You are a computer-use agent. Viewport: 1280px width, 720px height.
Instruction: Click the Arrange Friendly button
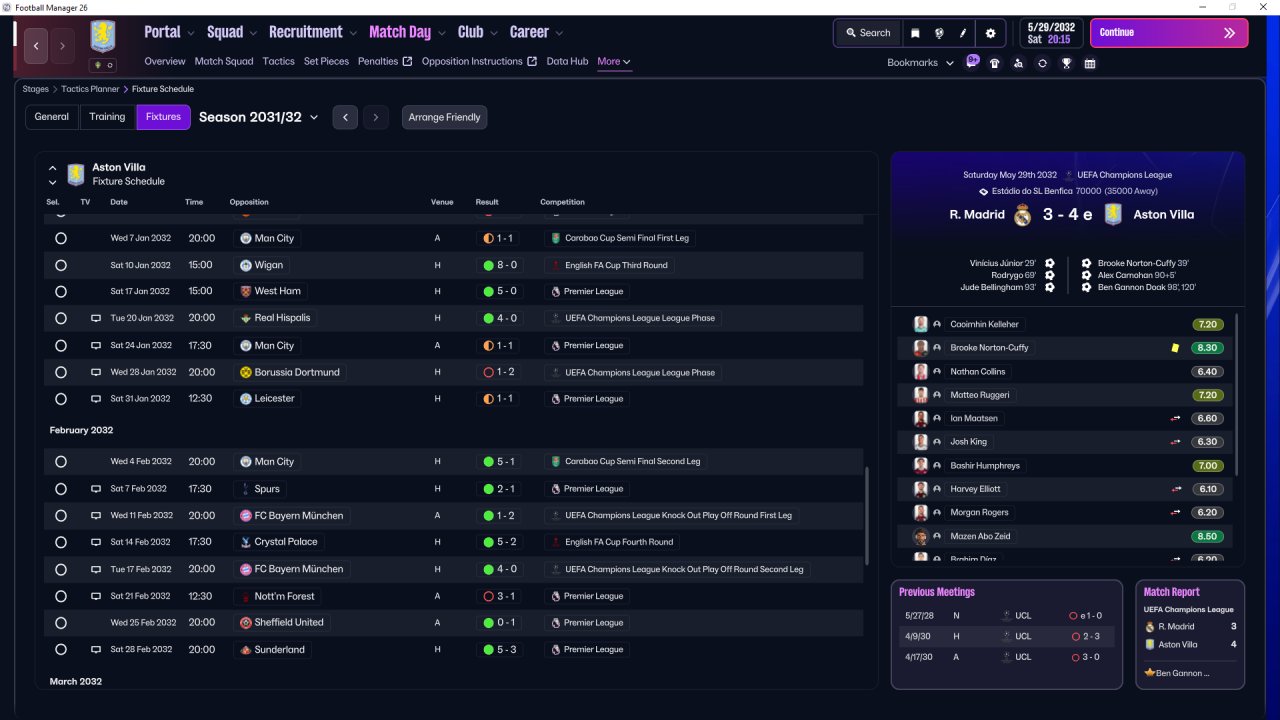click(x=444, y=117)
